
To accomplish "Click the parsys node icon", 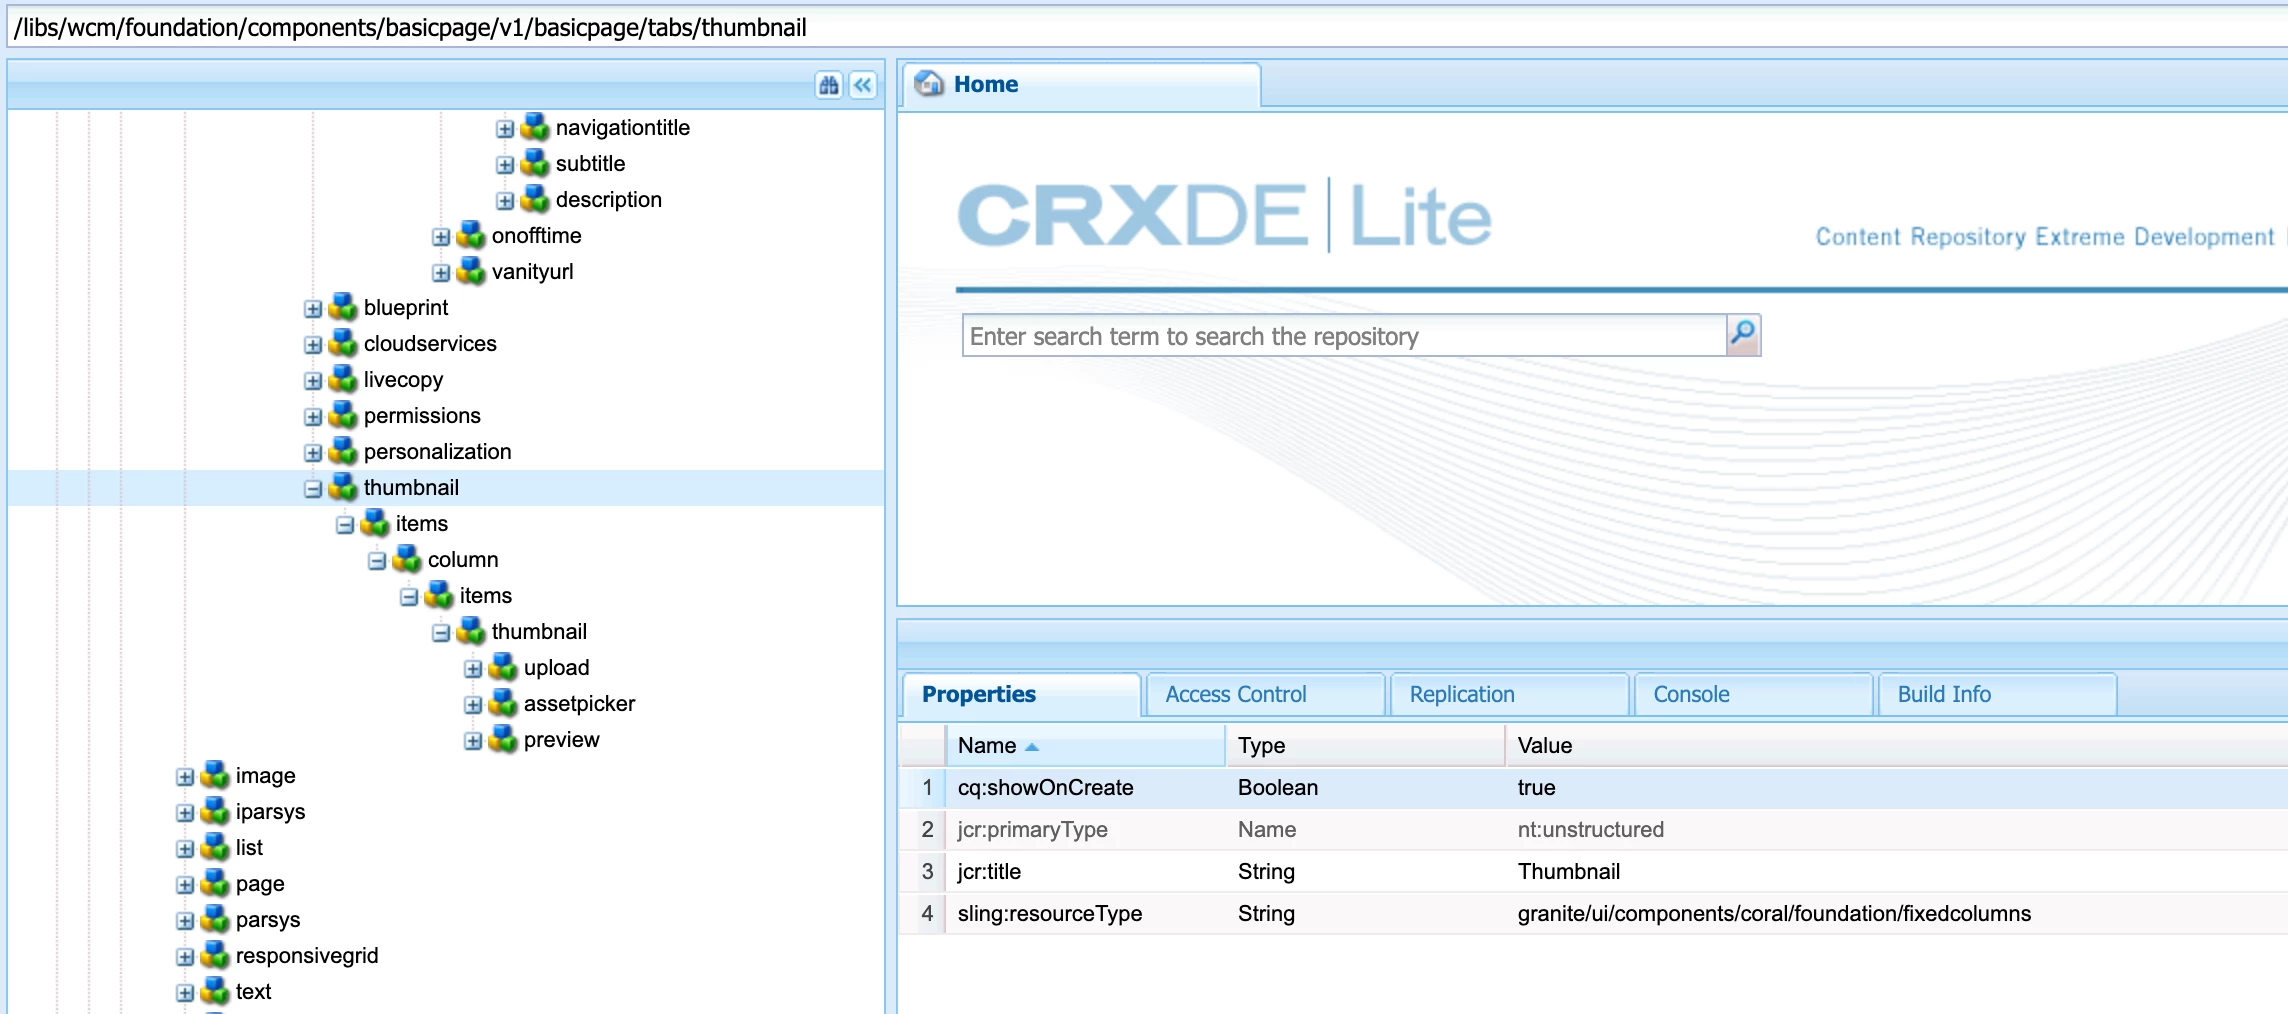I will (x=216, y=919).
